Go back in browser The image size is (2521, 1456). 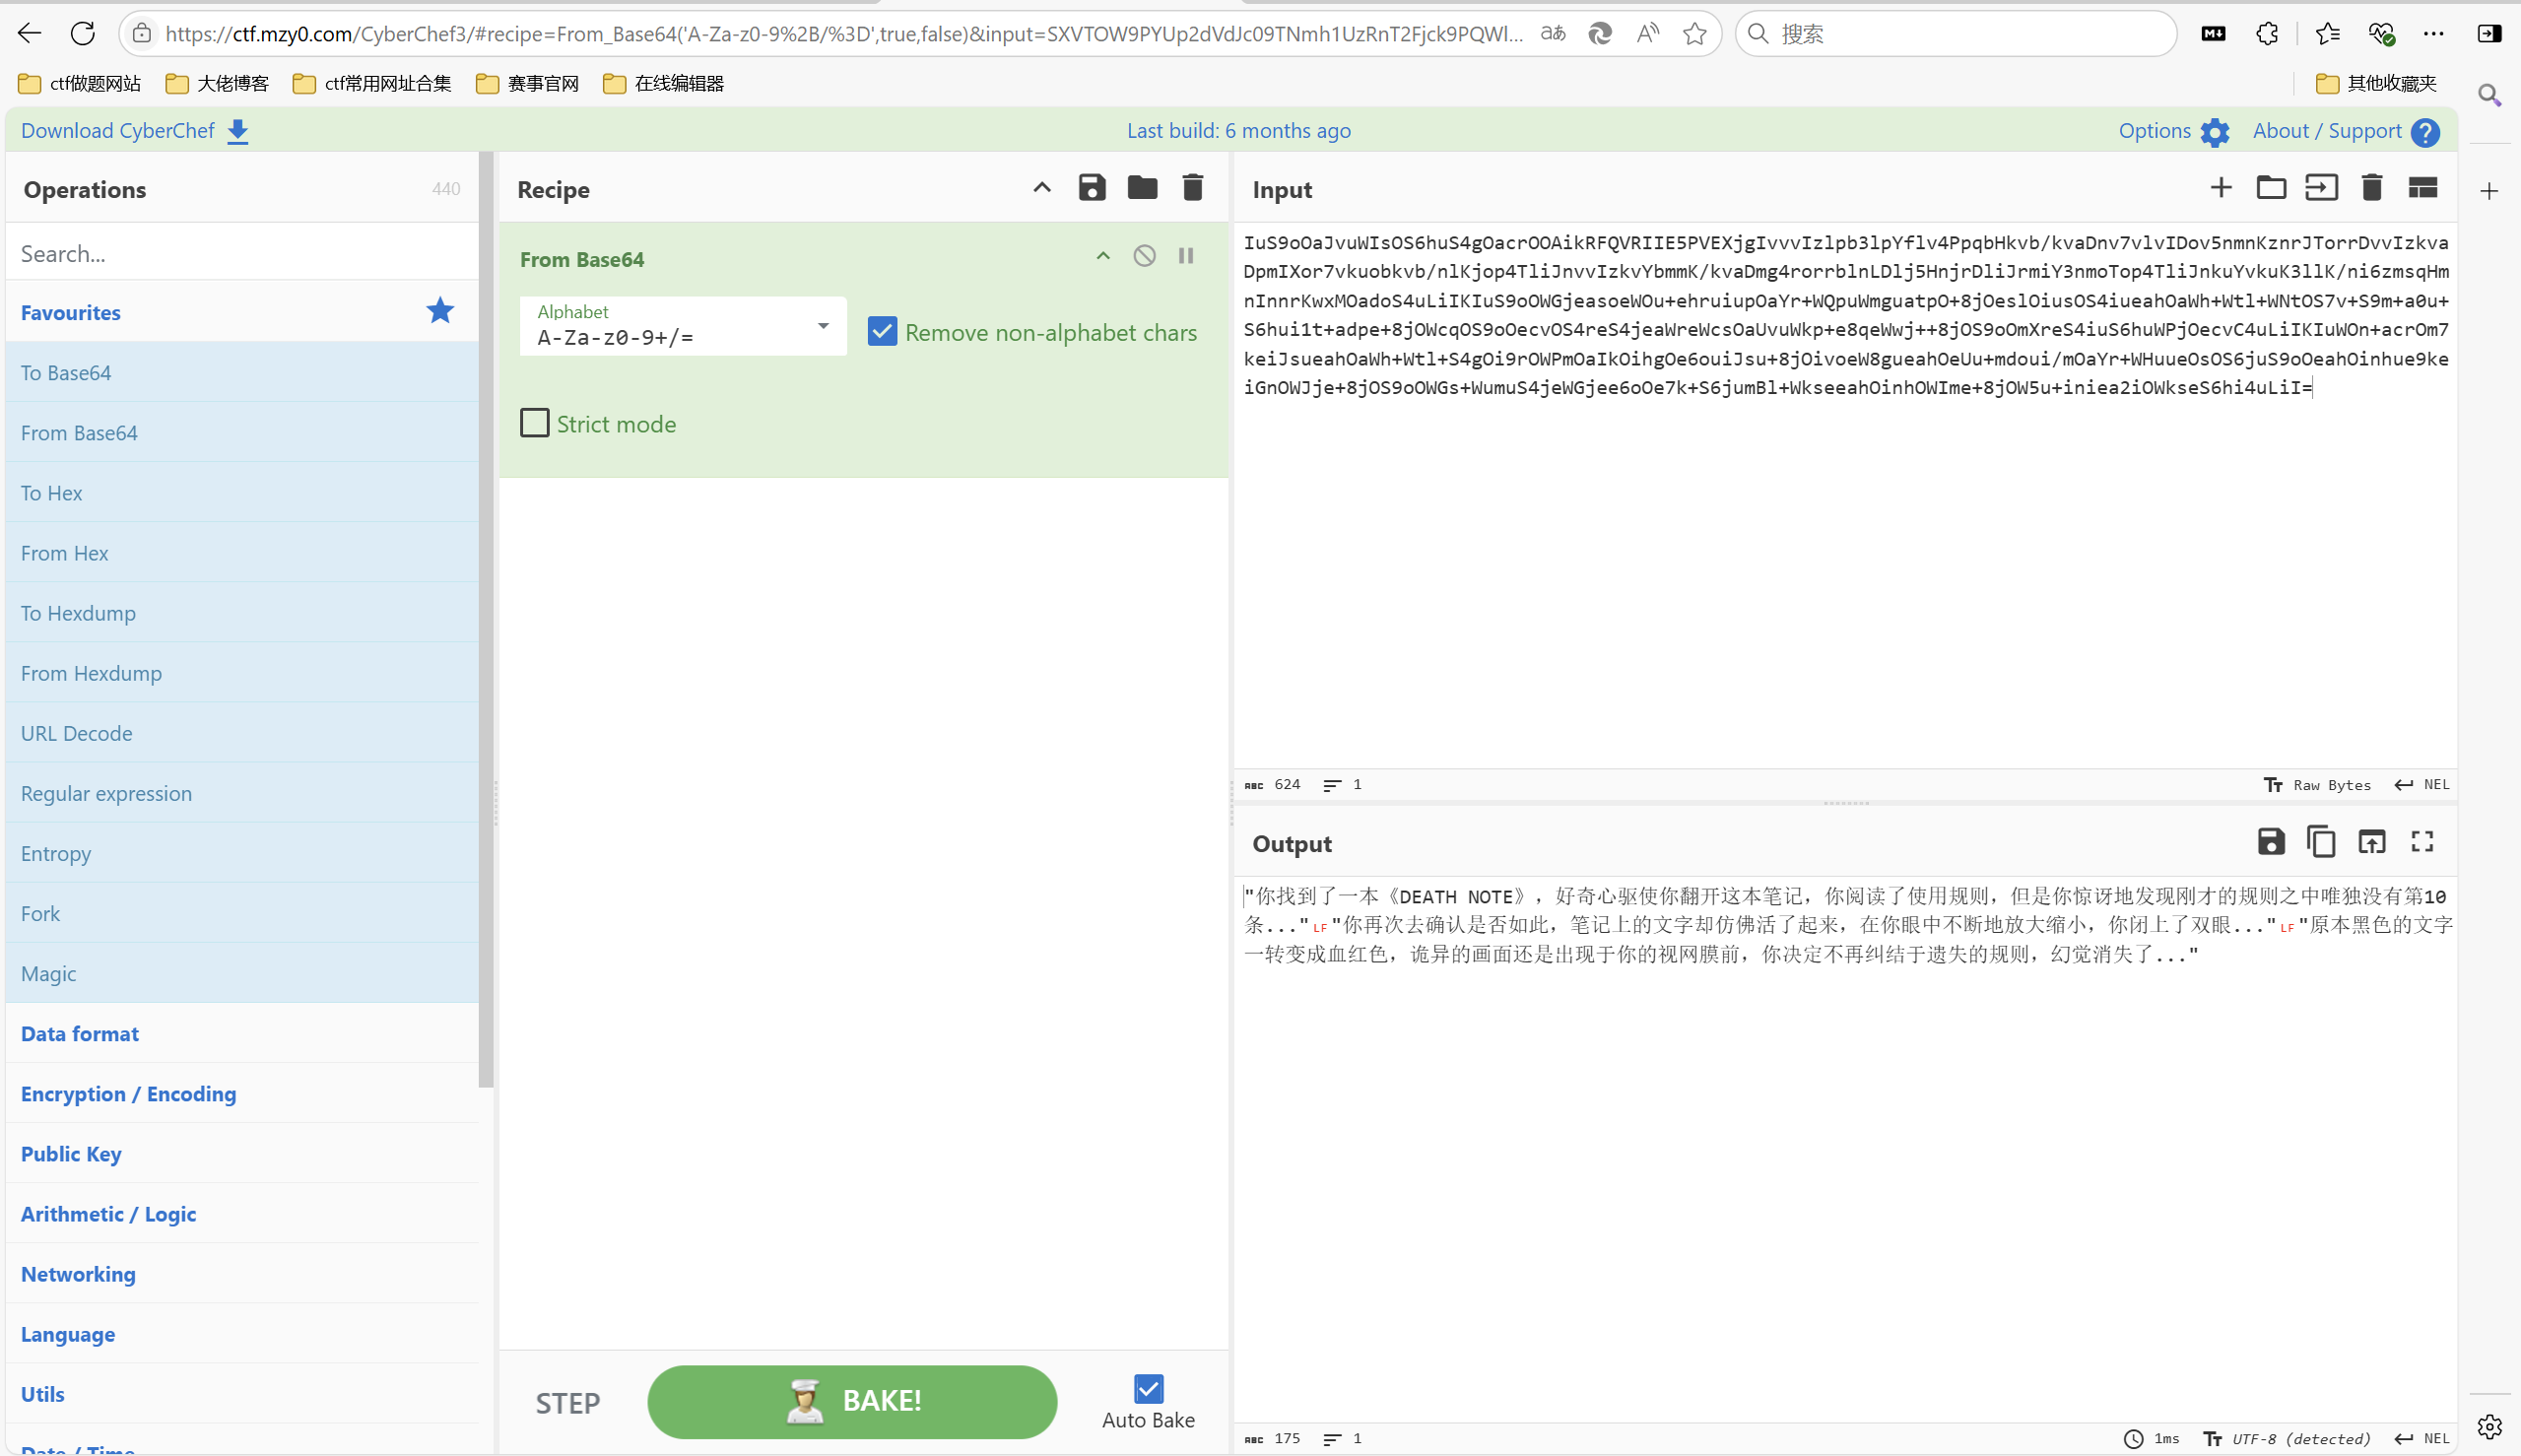29,33
